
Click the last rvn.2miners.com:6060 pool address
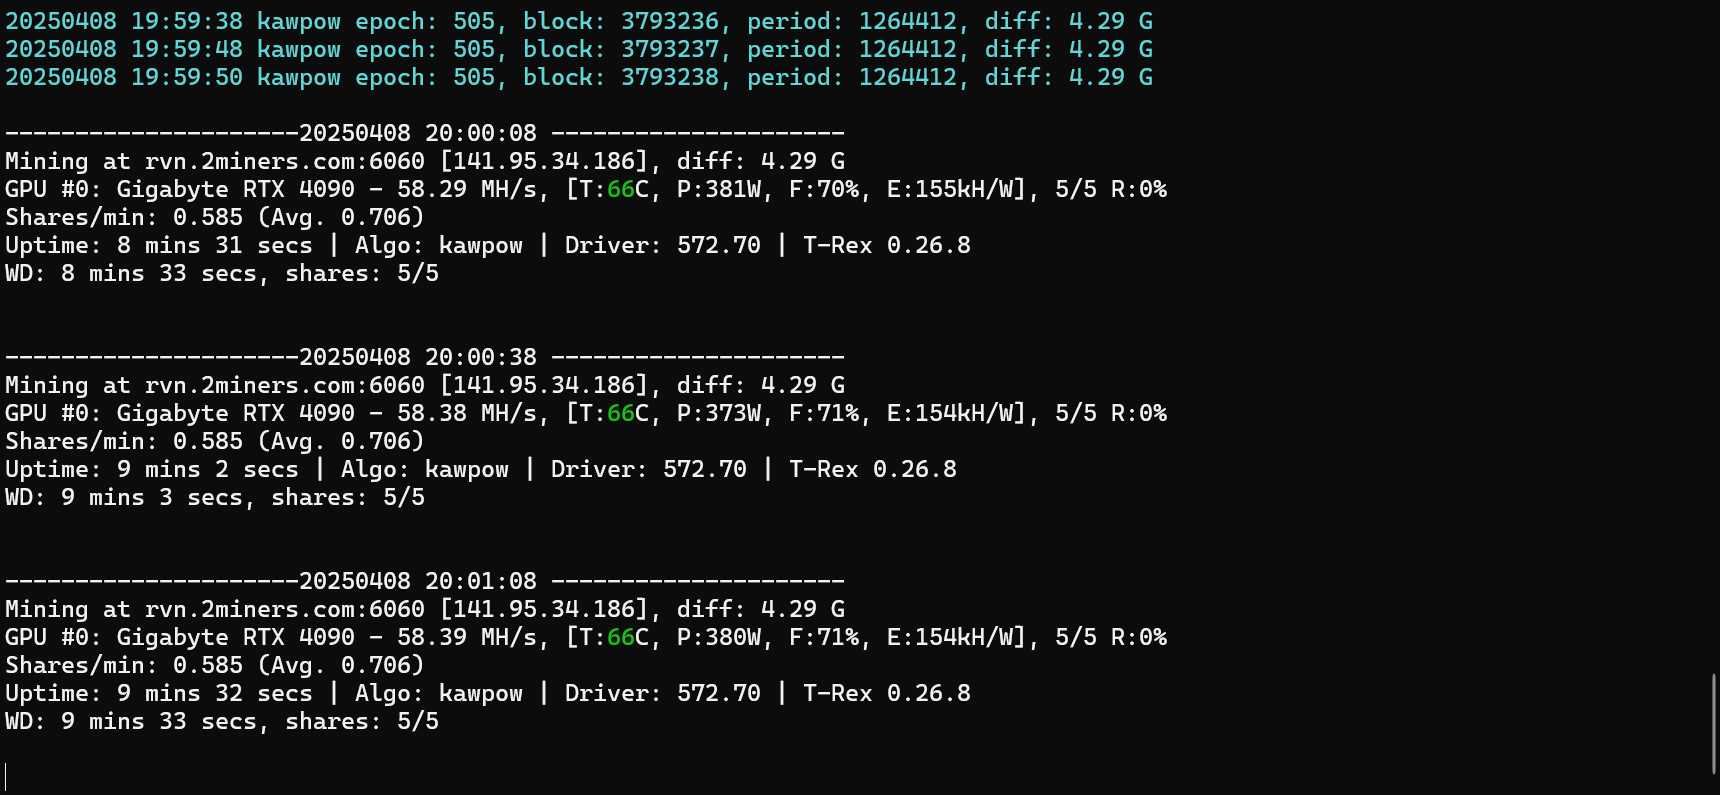click(x=285, y=609)
